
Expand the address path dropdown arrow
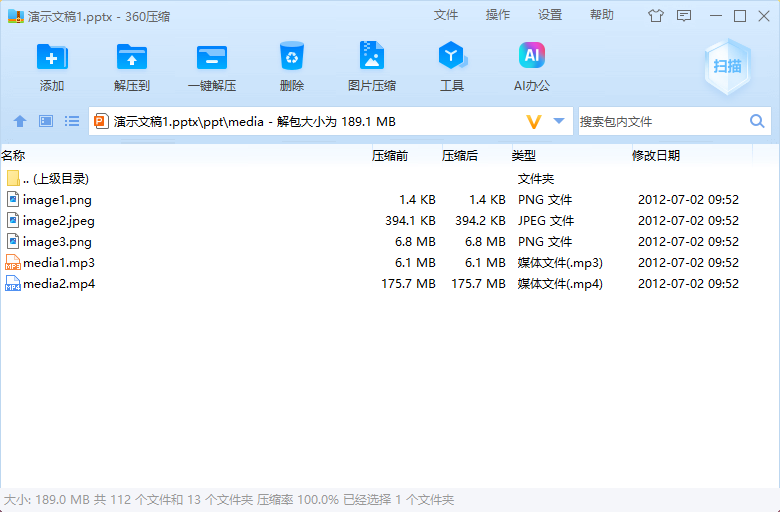559,121
